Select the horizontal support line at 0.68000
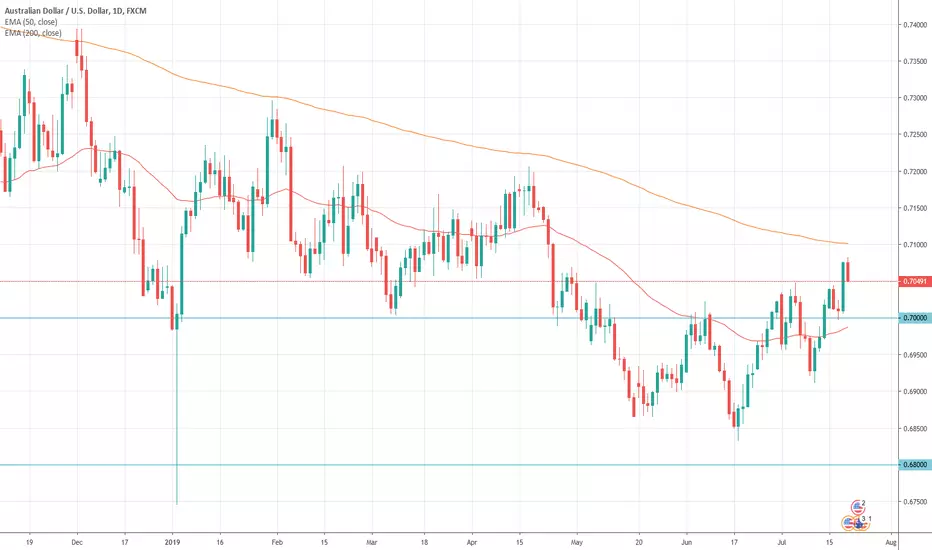 click(449, 464)
